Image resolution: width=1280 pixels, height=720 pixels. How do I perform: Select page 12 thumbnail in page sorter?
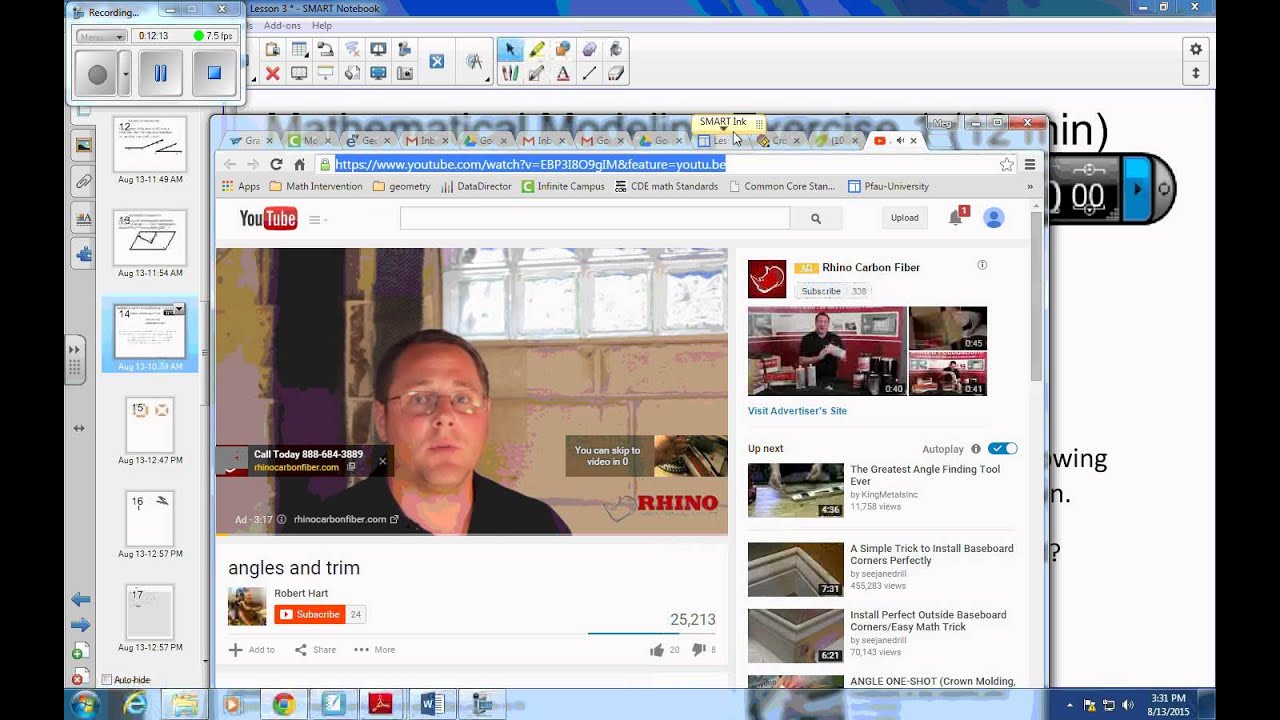click(x=150, y=144)
